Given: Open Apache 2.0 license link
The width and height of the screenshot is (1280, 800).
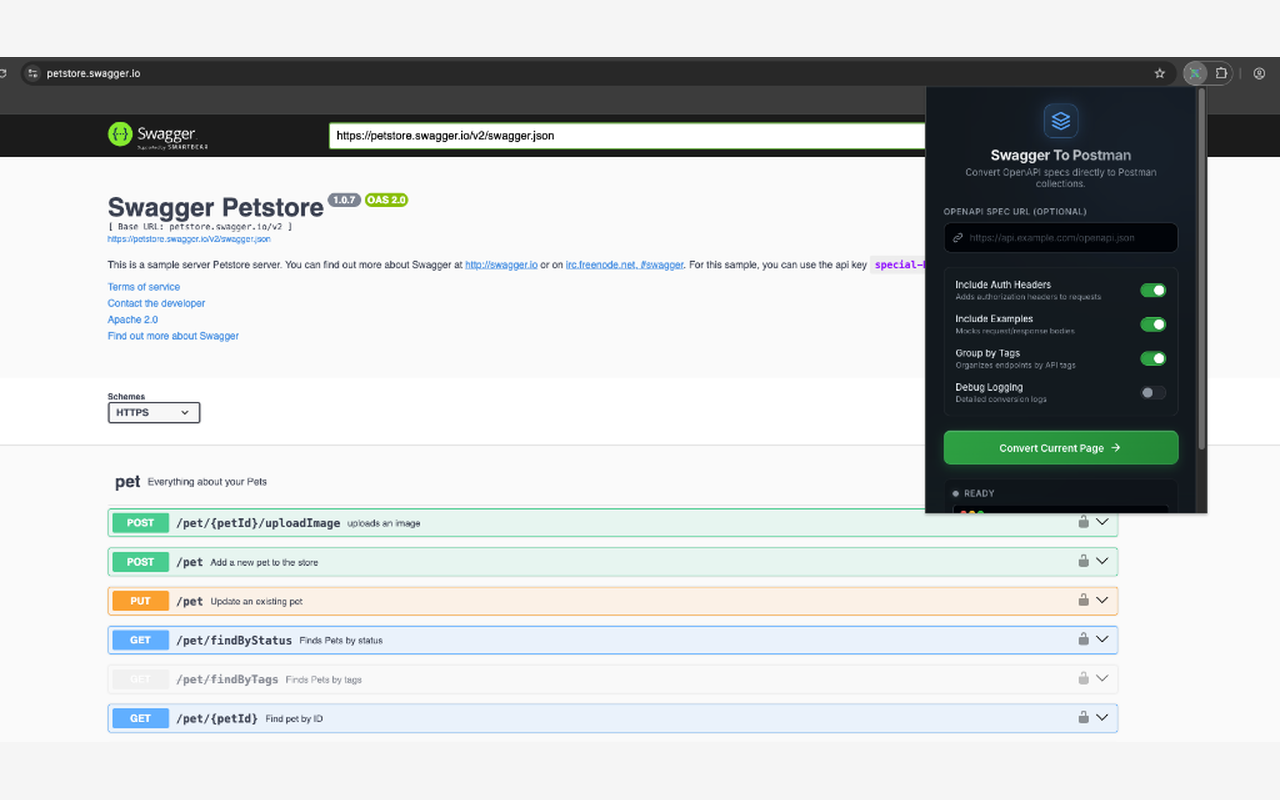Looking at the screenshot, I should 133,319.
